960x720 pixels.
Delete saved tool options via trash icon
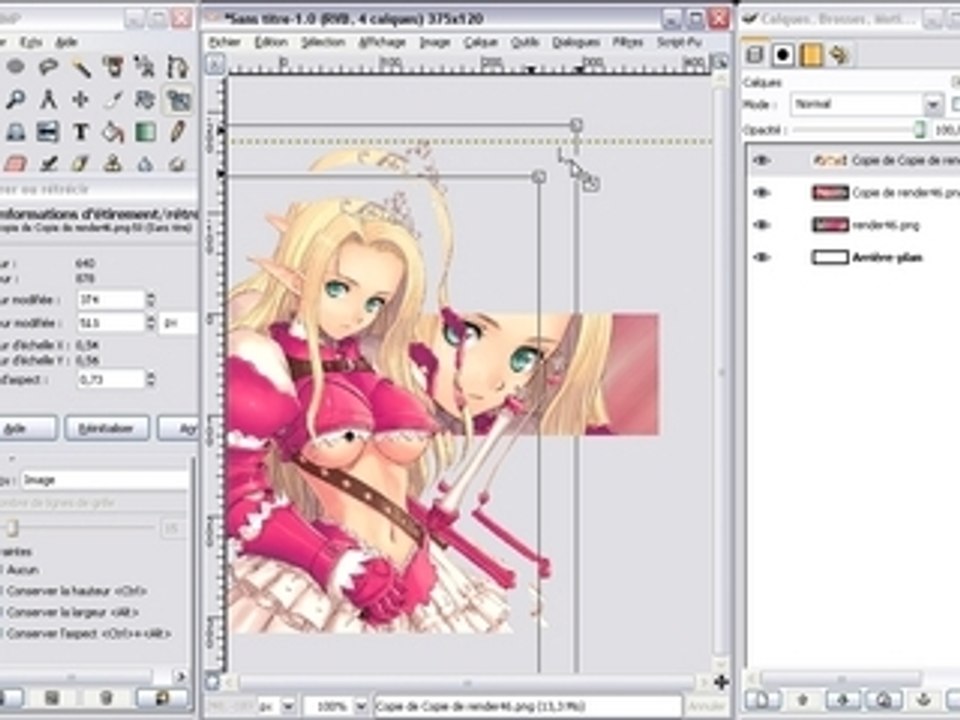[x=107, y=698]
